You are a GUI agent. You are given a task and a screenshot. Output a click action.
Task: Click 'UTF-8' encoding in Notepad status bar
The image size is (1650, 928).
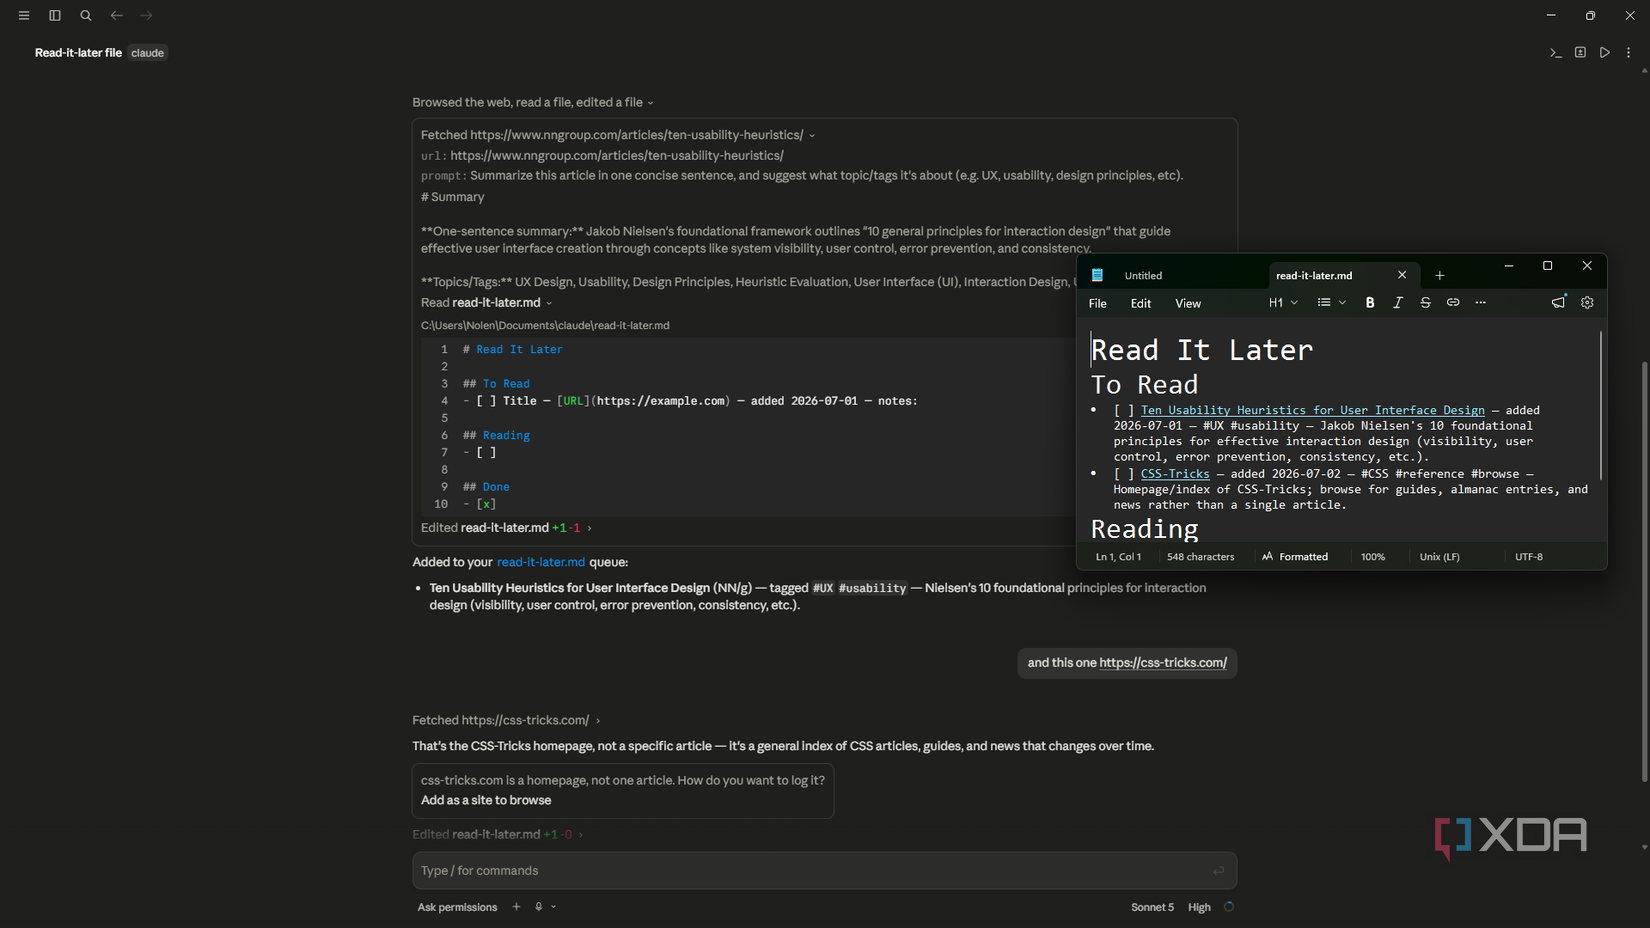[x=1528, y=557]
